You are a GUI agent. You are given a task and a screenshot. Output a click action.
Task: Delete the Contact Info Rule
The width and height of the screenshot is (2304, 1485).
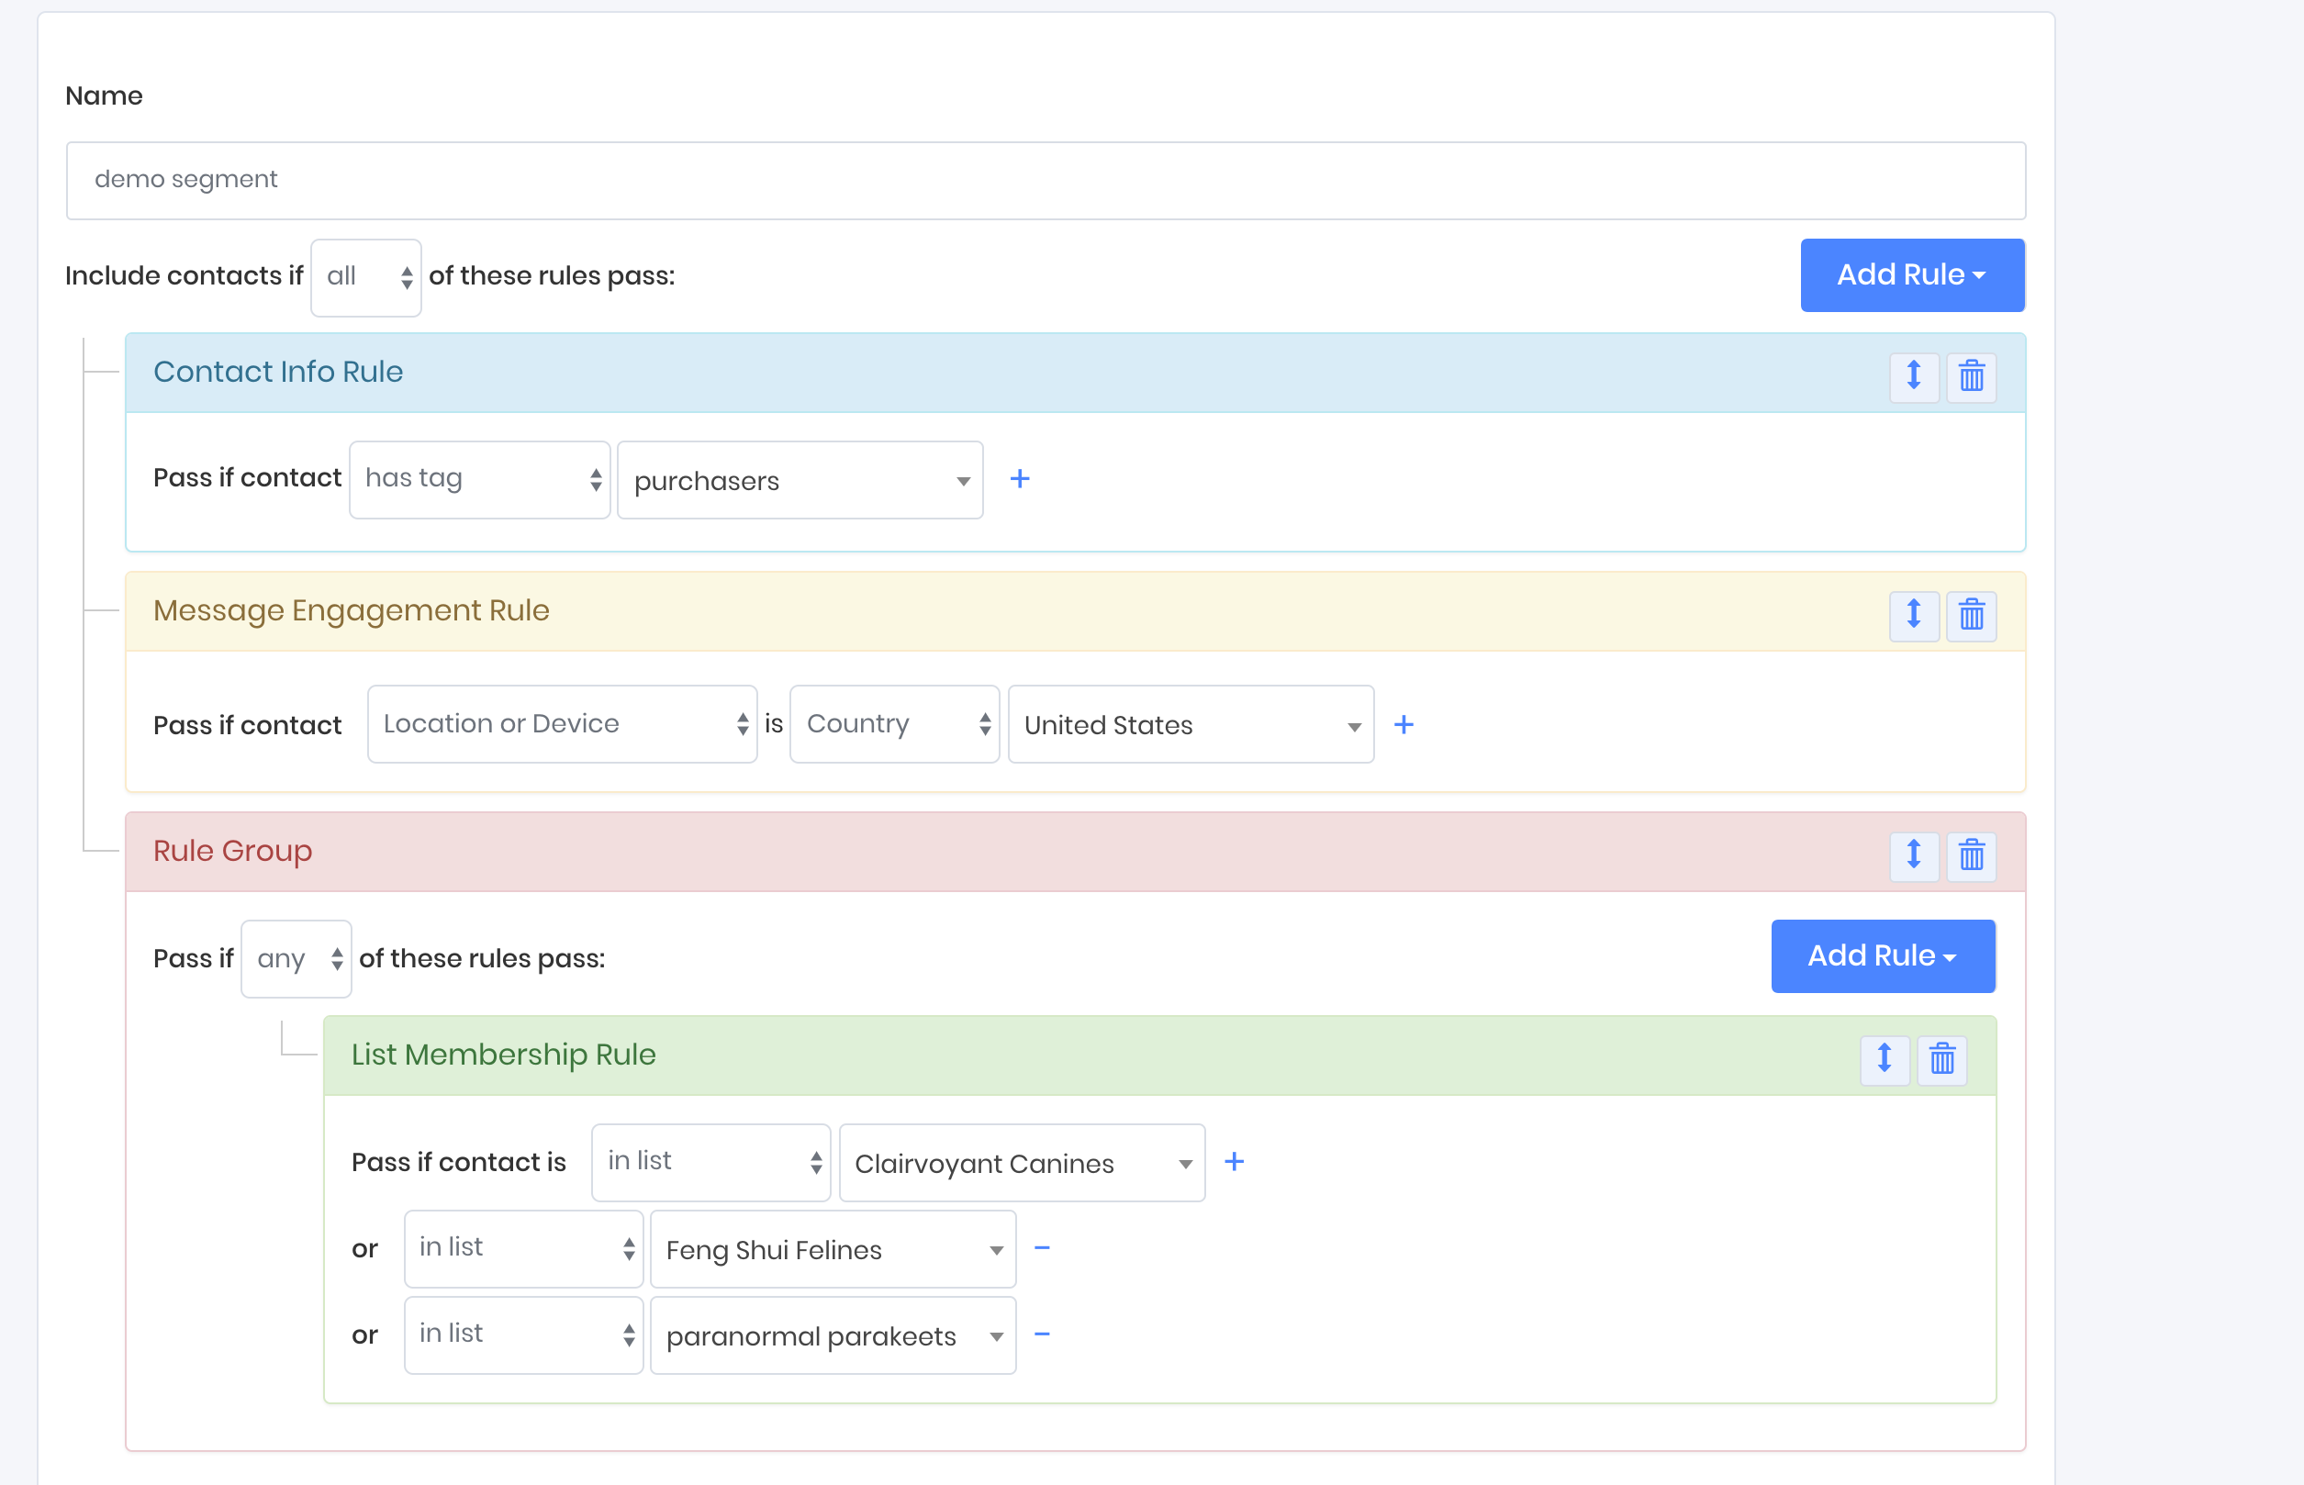pos(1971,377)
